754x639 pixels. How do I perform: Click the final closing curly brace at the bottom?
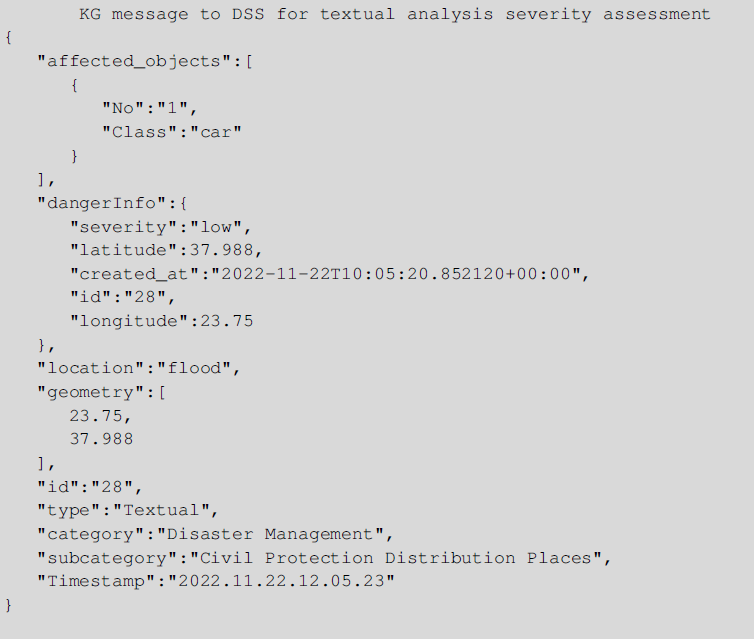point(8,605)
